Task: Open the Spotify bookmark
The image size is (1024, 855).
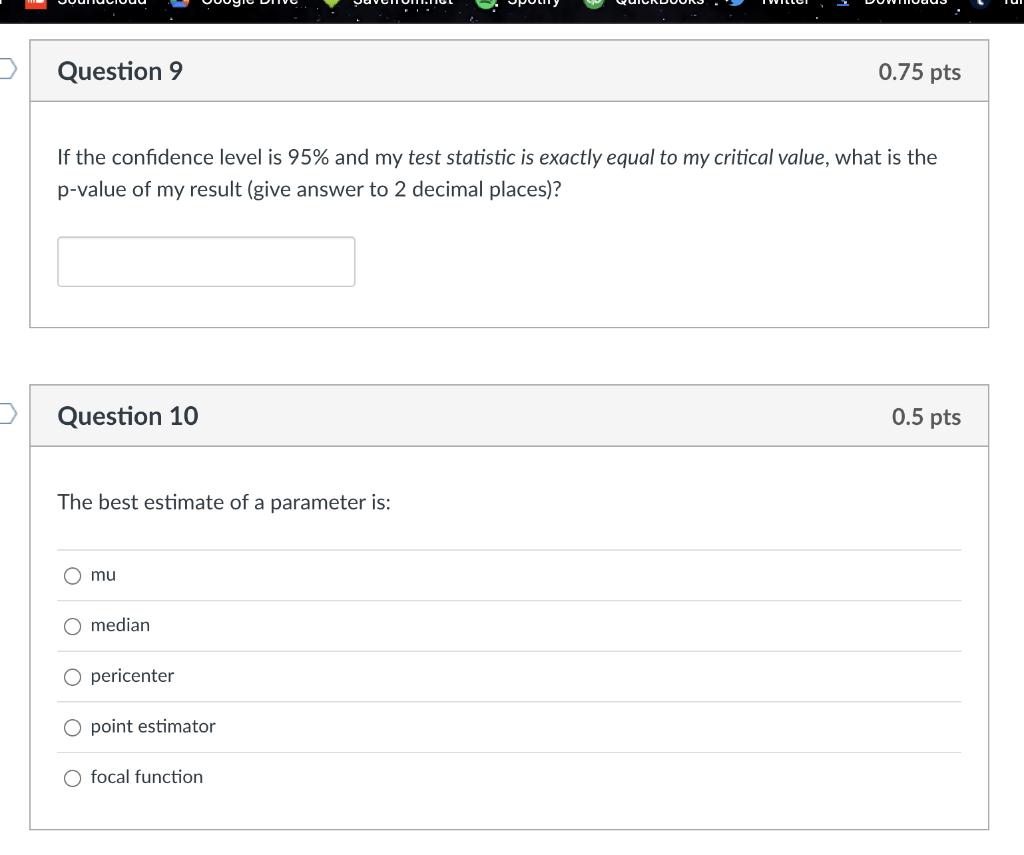Action: (520, 4)
